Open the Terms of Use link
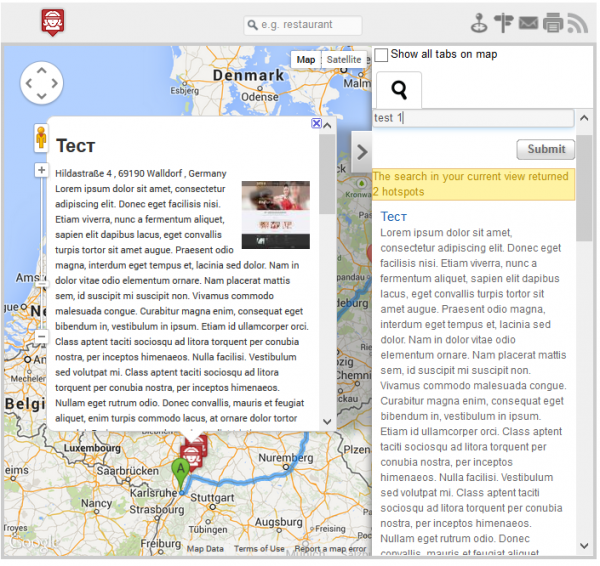This screenshot has height=566, width=600. coord(259,549)
